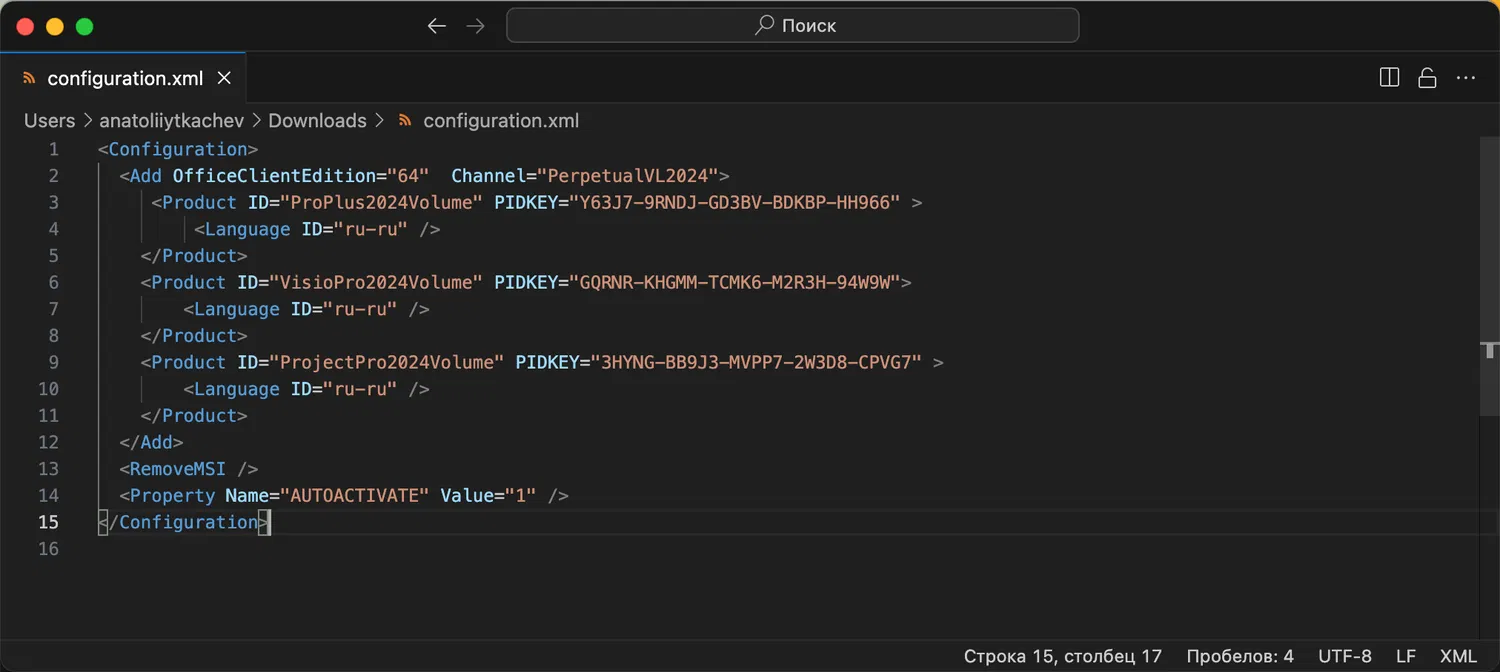The image size is (1500, 672).
Task: Open go-to-line via Строка 15, столбец 17
Action: point(1062,656)
